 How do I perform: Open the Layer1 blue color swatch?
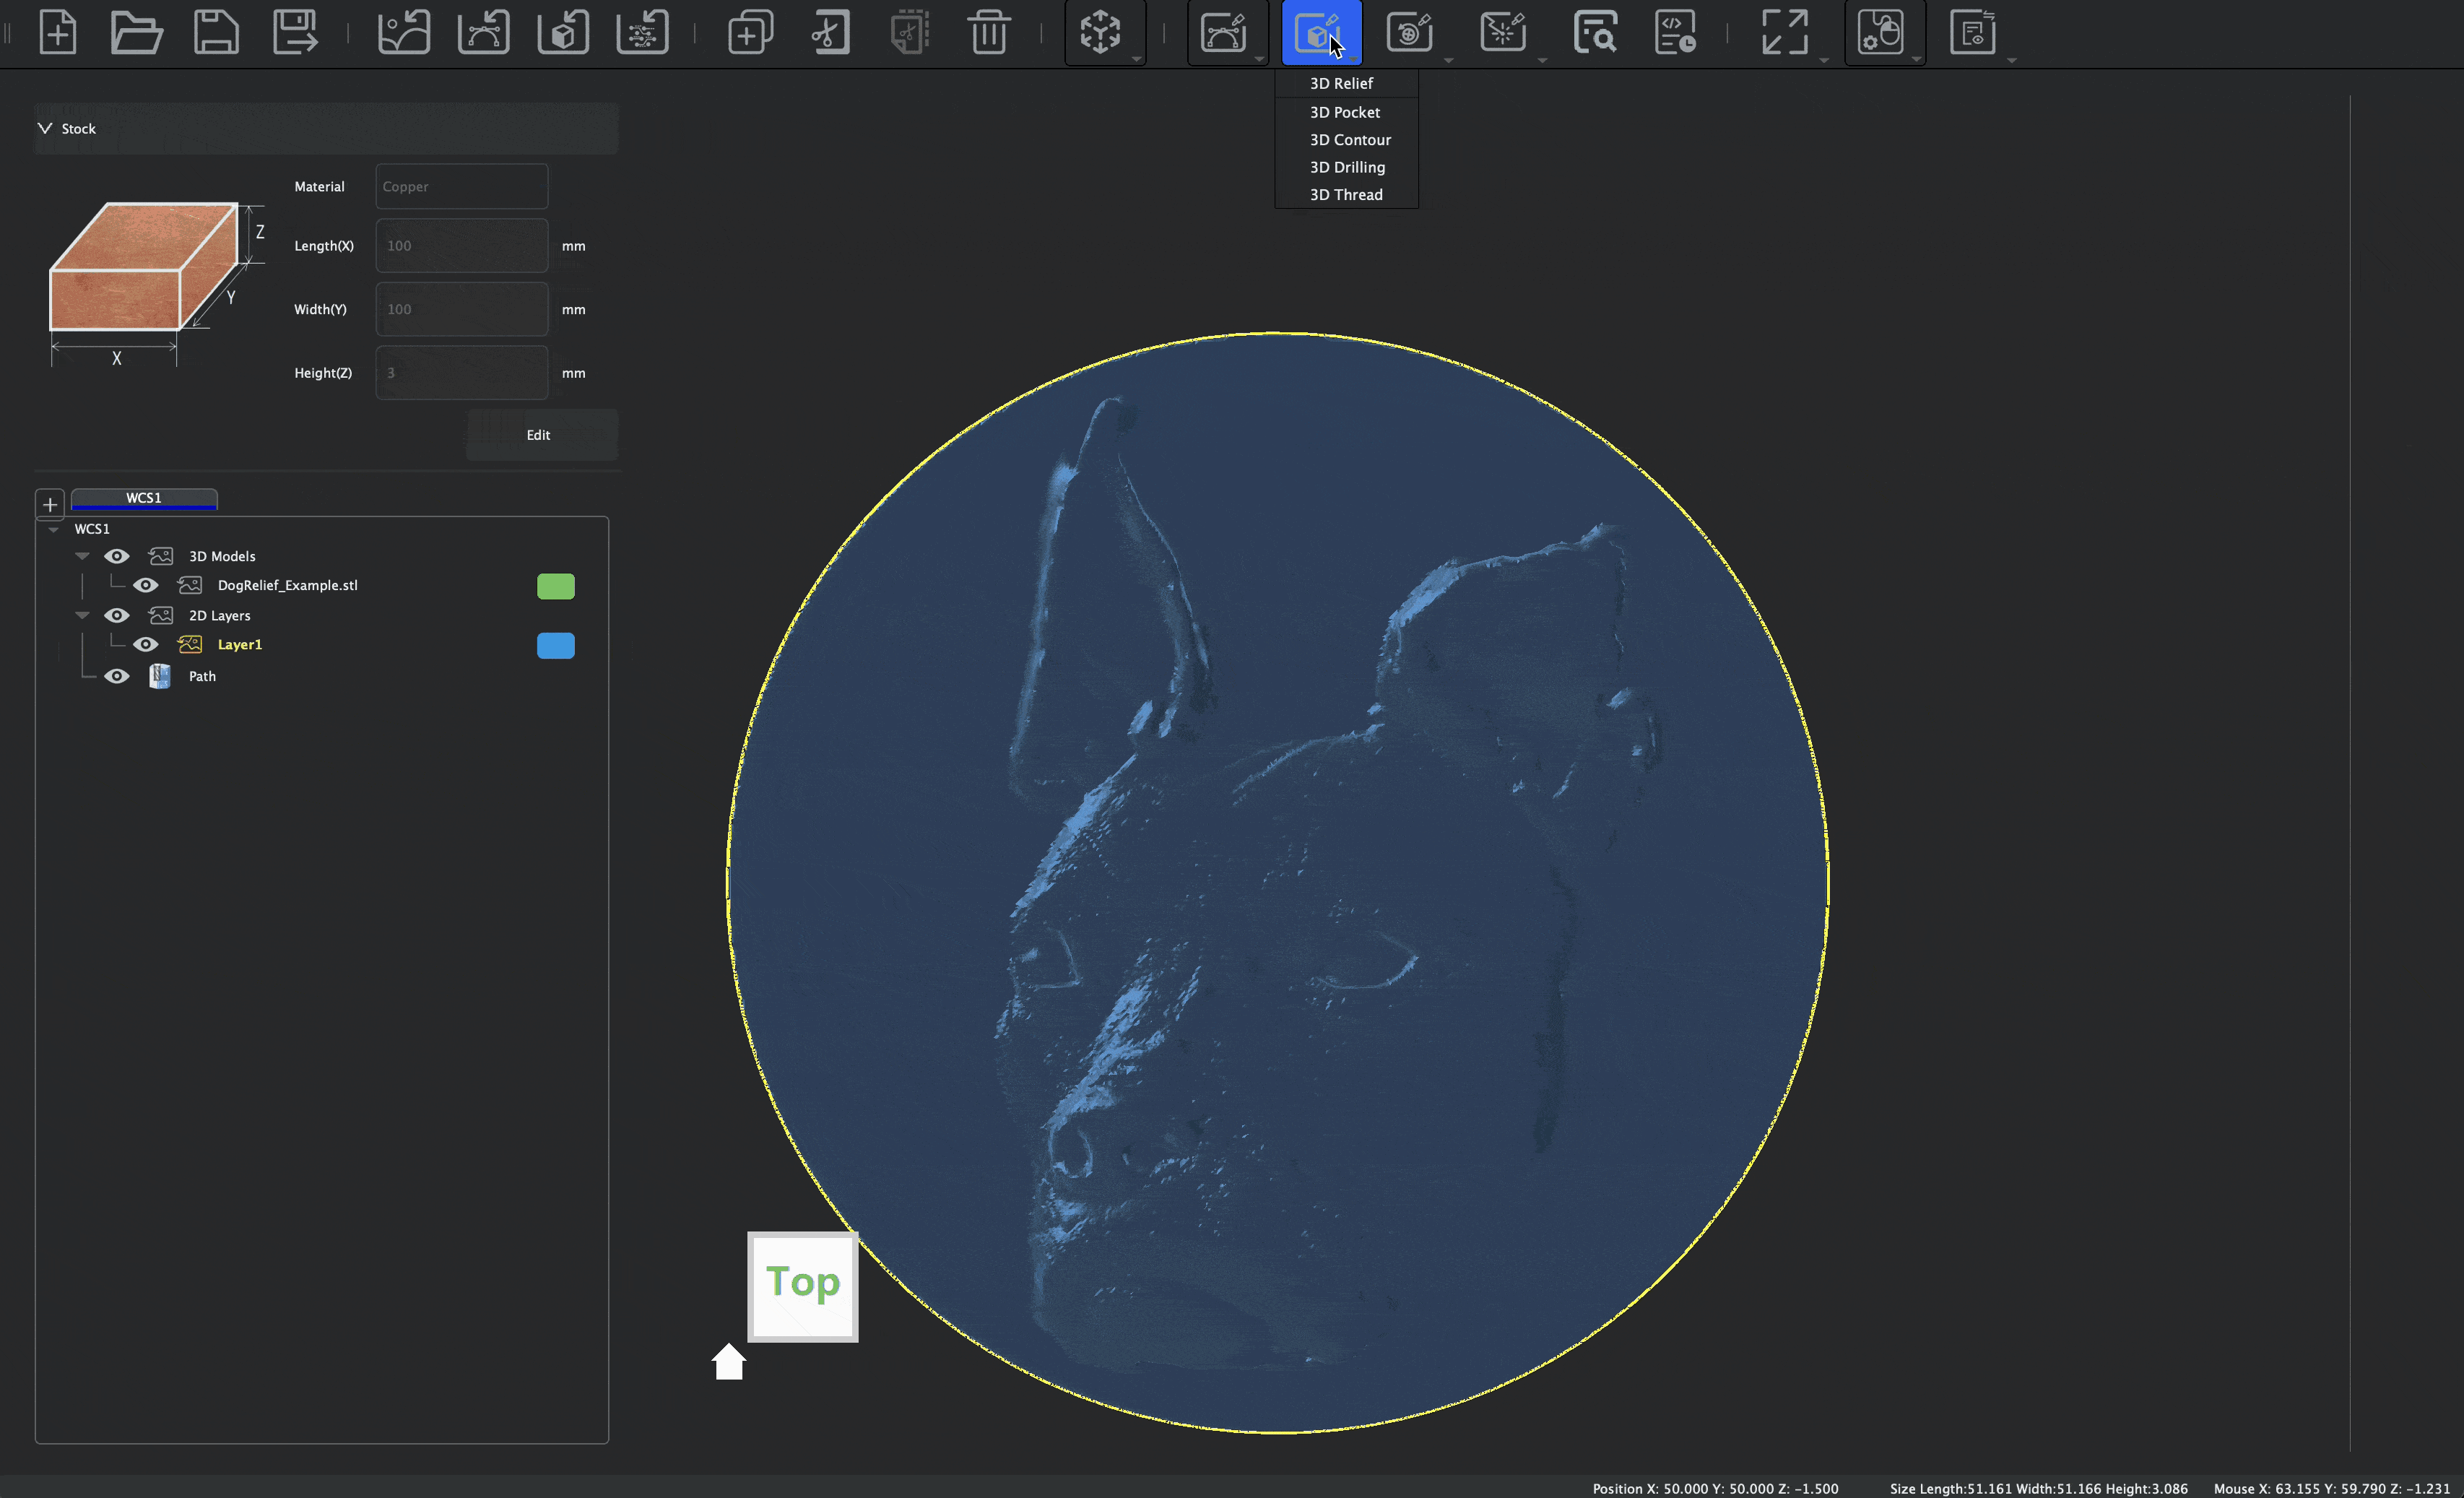tap(556, 645)
